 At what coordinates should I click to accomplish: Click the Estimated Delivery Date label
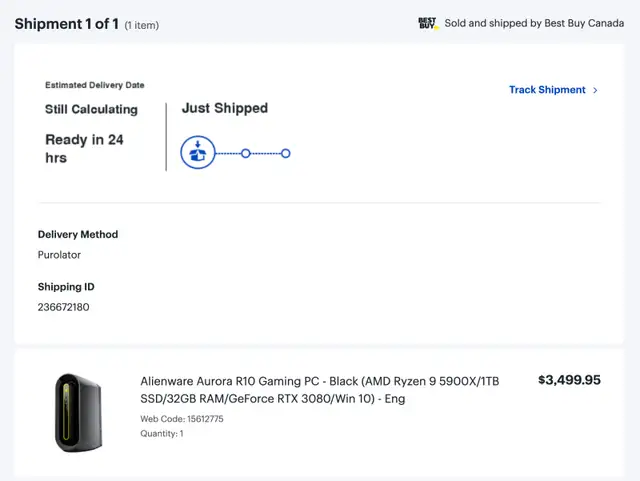pyautogui.click(x=95, y=85)
